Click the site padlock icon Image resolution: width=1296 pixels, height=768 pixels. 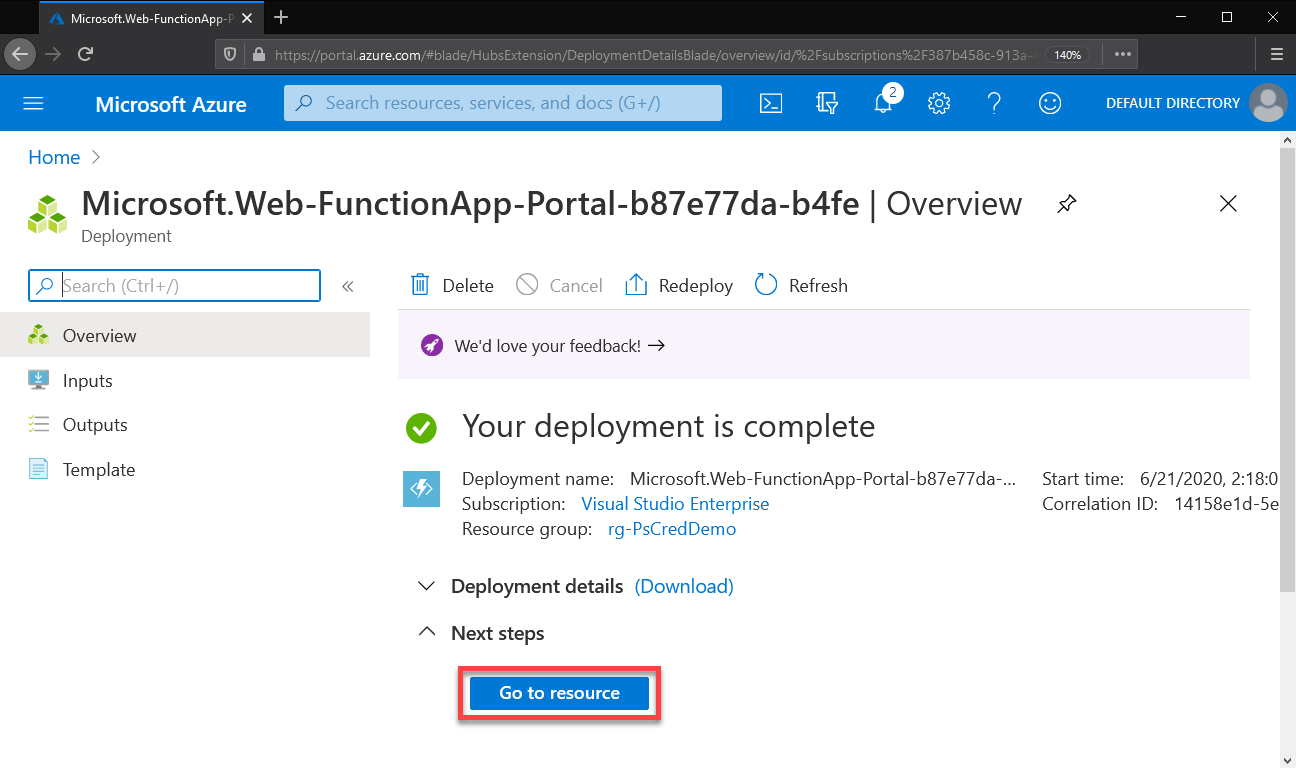(258, 54)
